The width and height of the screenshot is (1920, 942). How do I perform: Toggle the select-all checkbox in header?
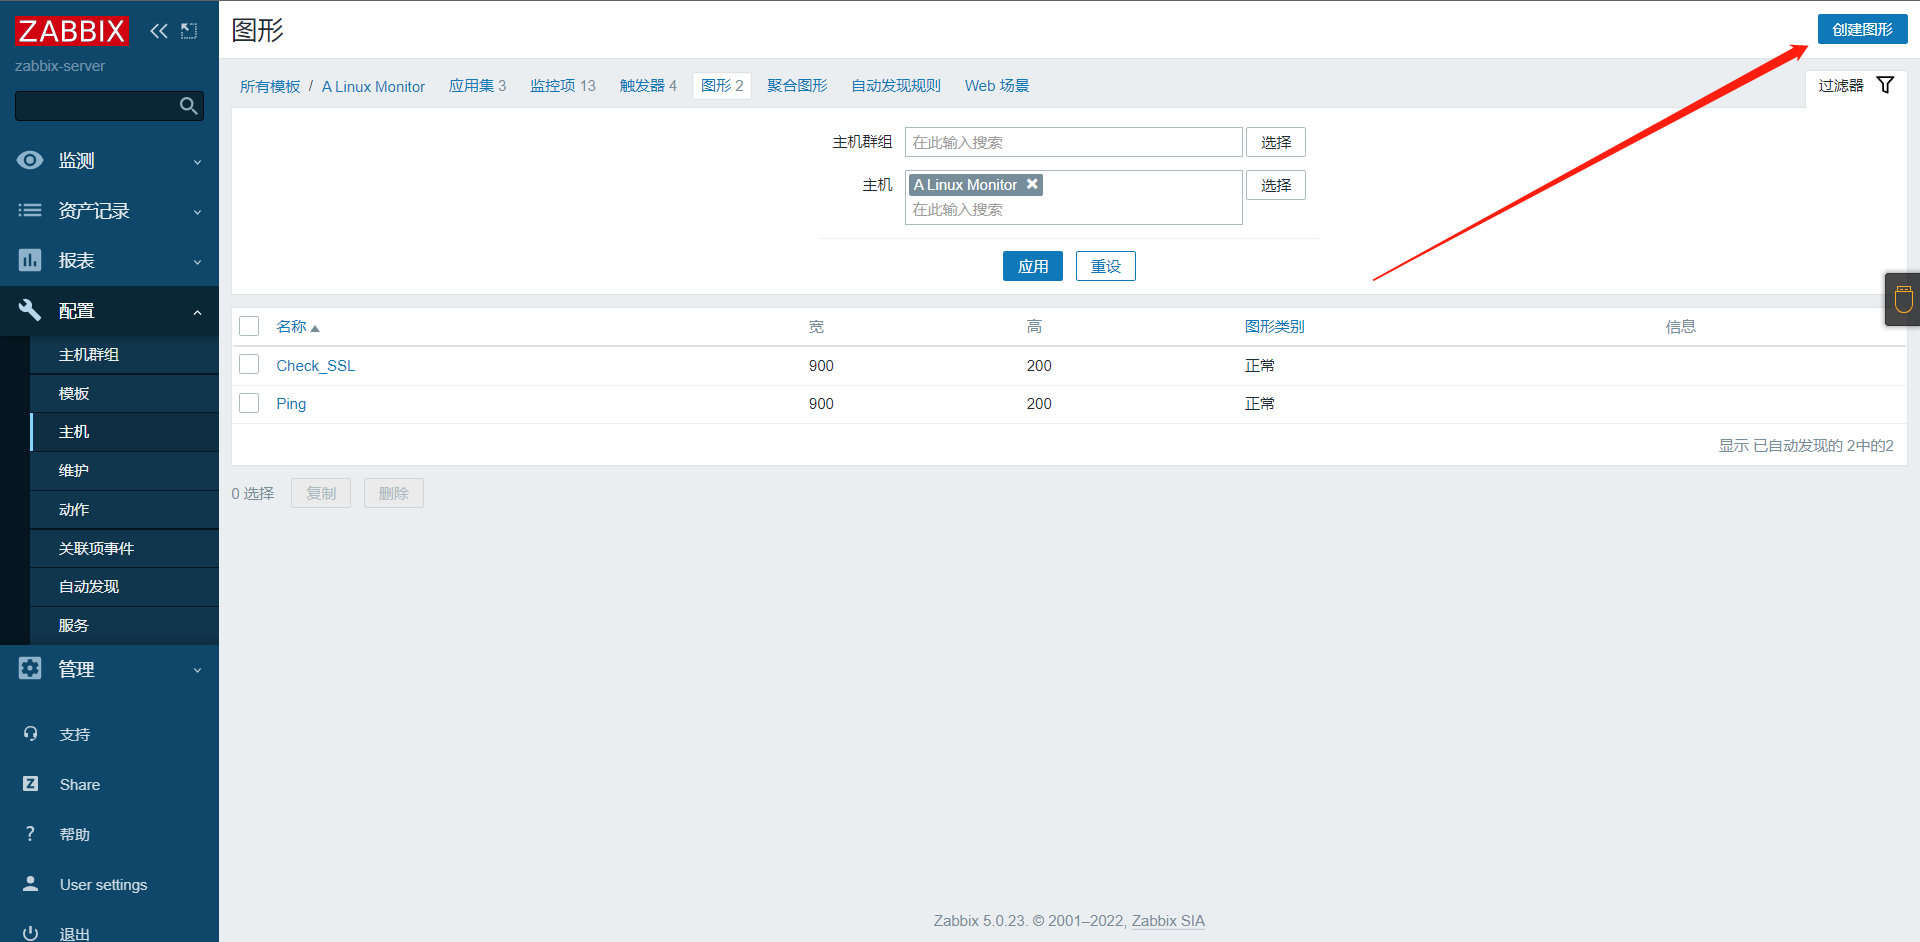click(249, 326)
